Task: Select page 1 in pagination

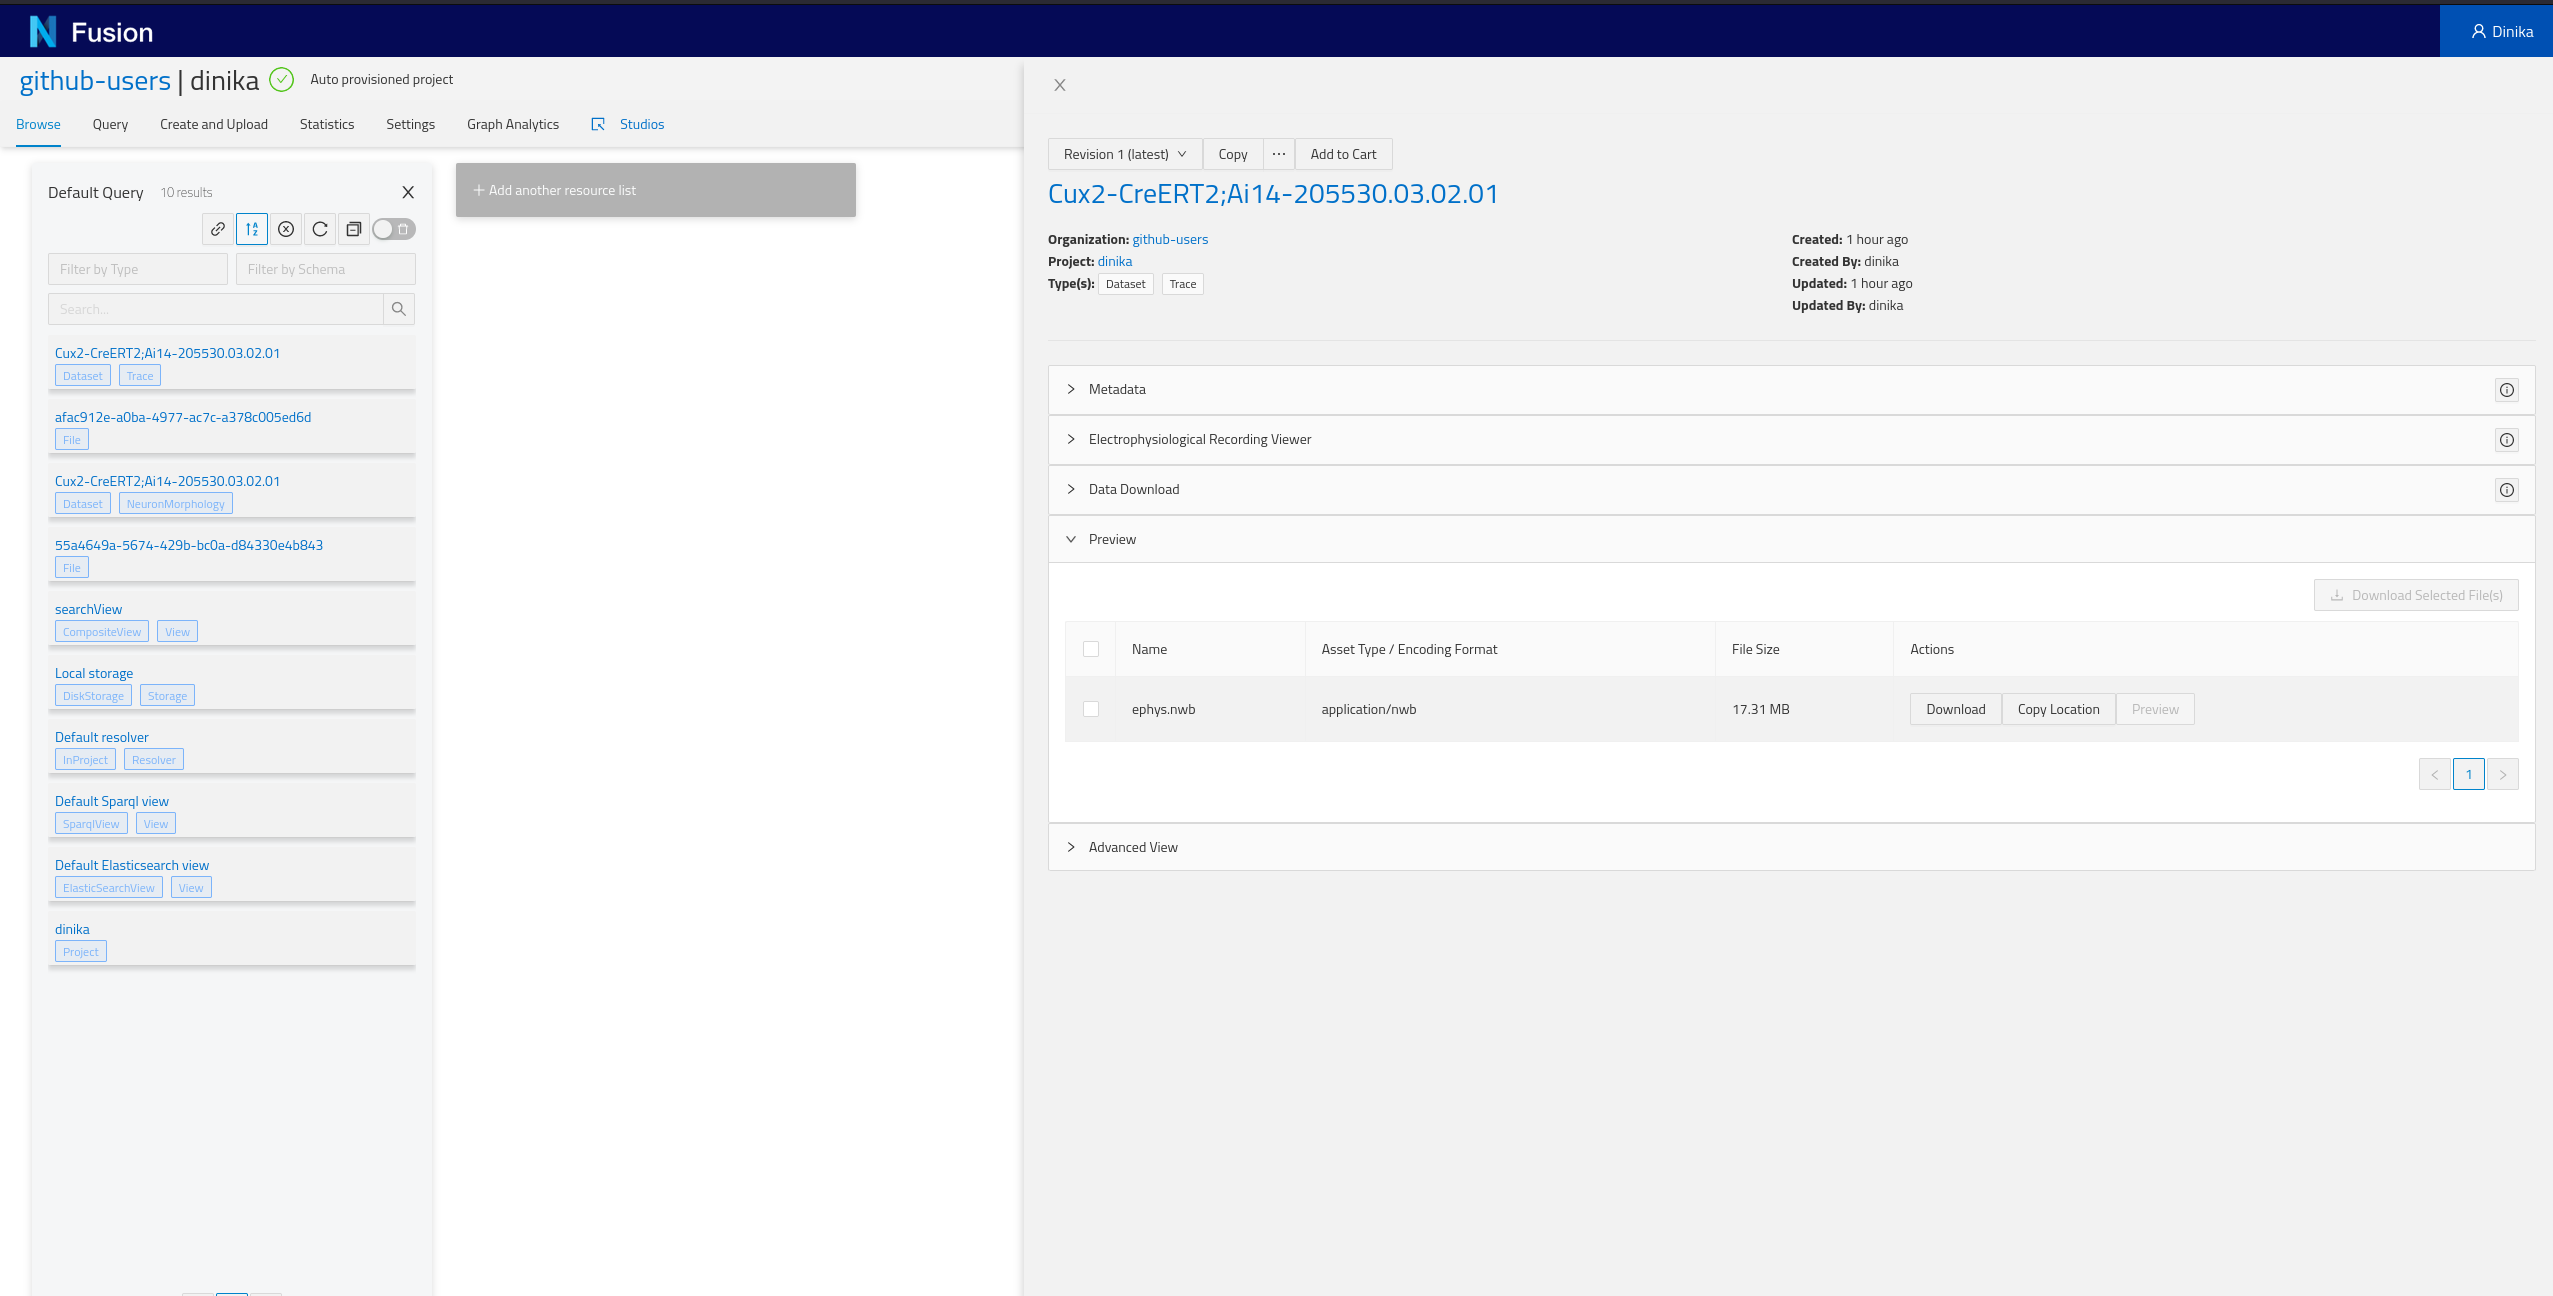Action: 2469,774
